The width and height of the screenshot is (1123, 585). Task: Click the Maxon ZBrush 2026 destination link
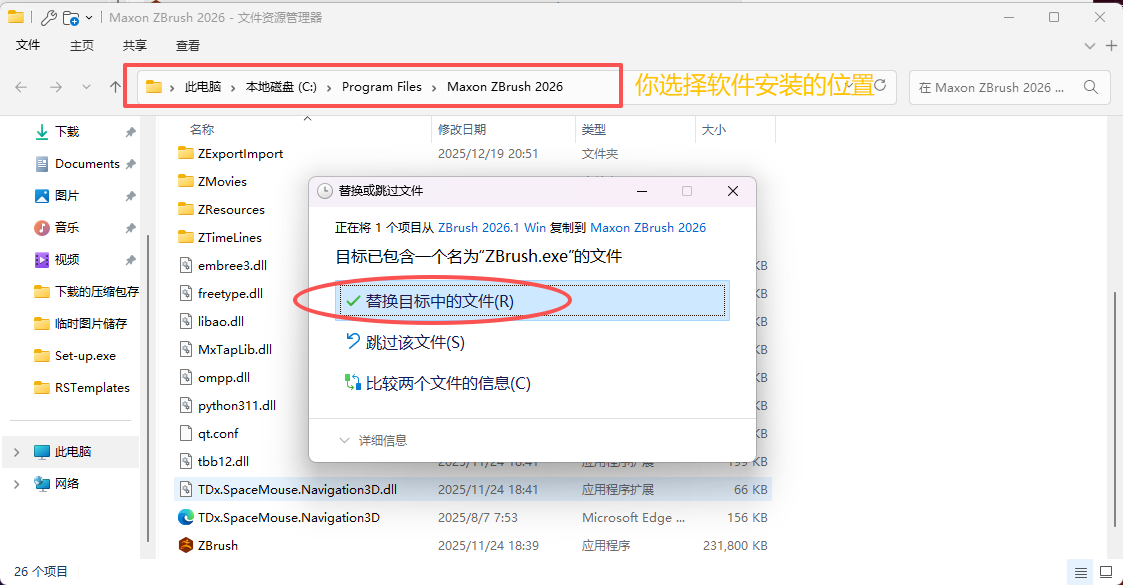[648, 227]
